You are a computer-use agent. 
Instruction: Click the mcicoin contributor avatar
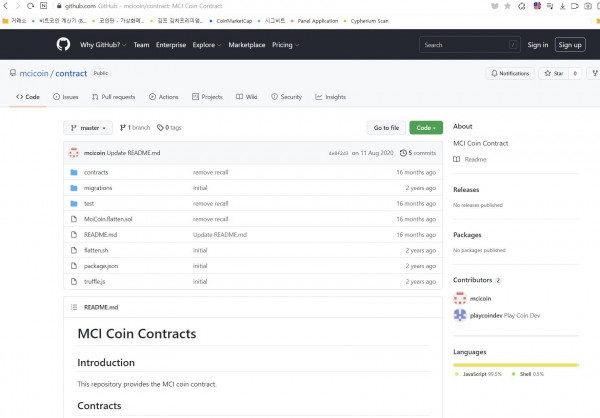[x=460, y=298]
